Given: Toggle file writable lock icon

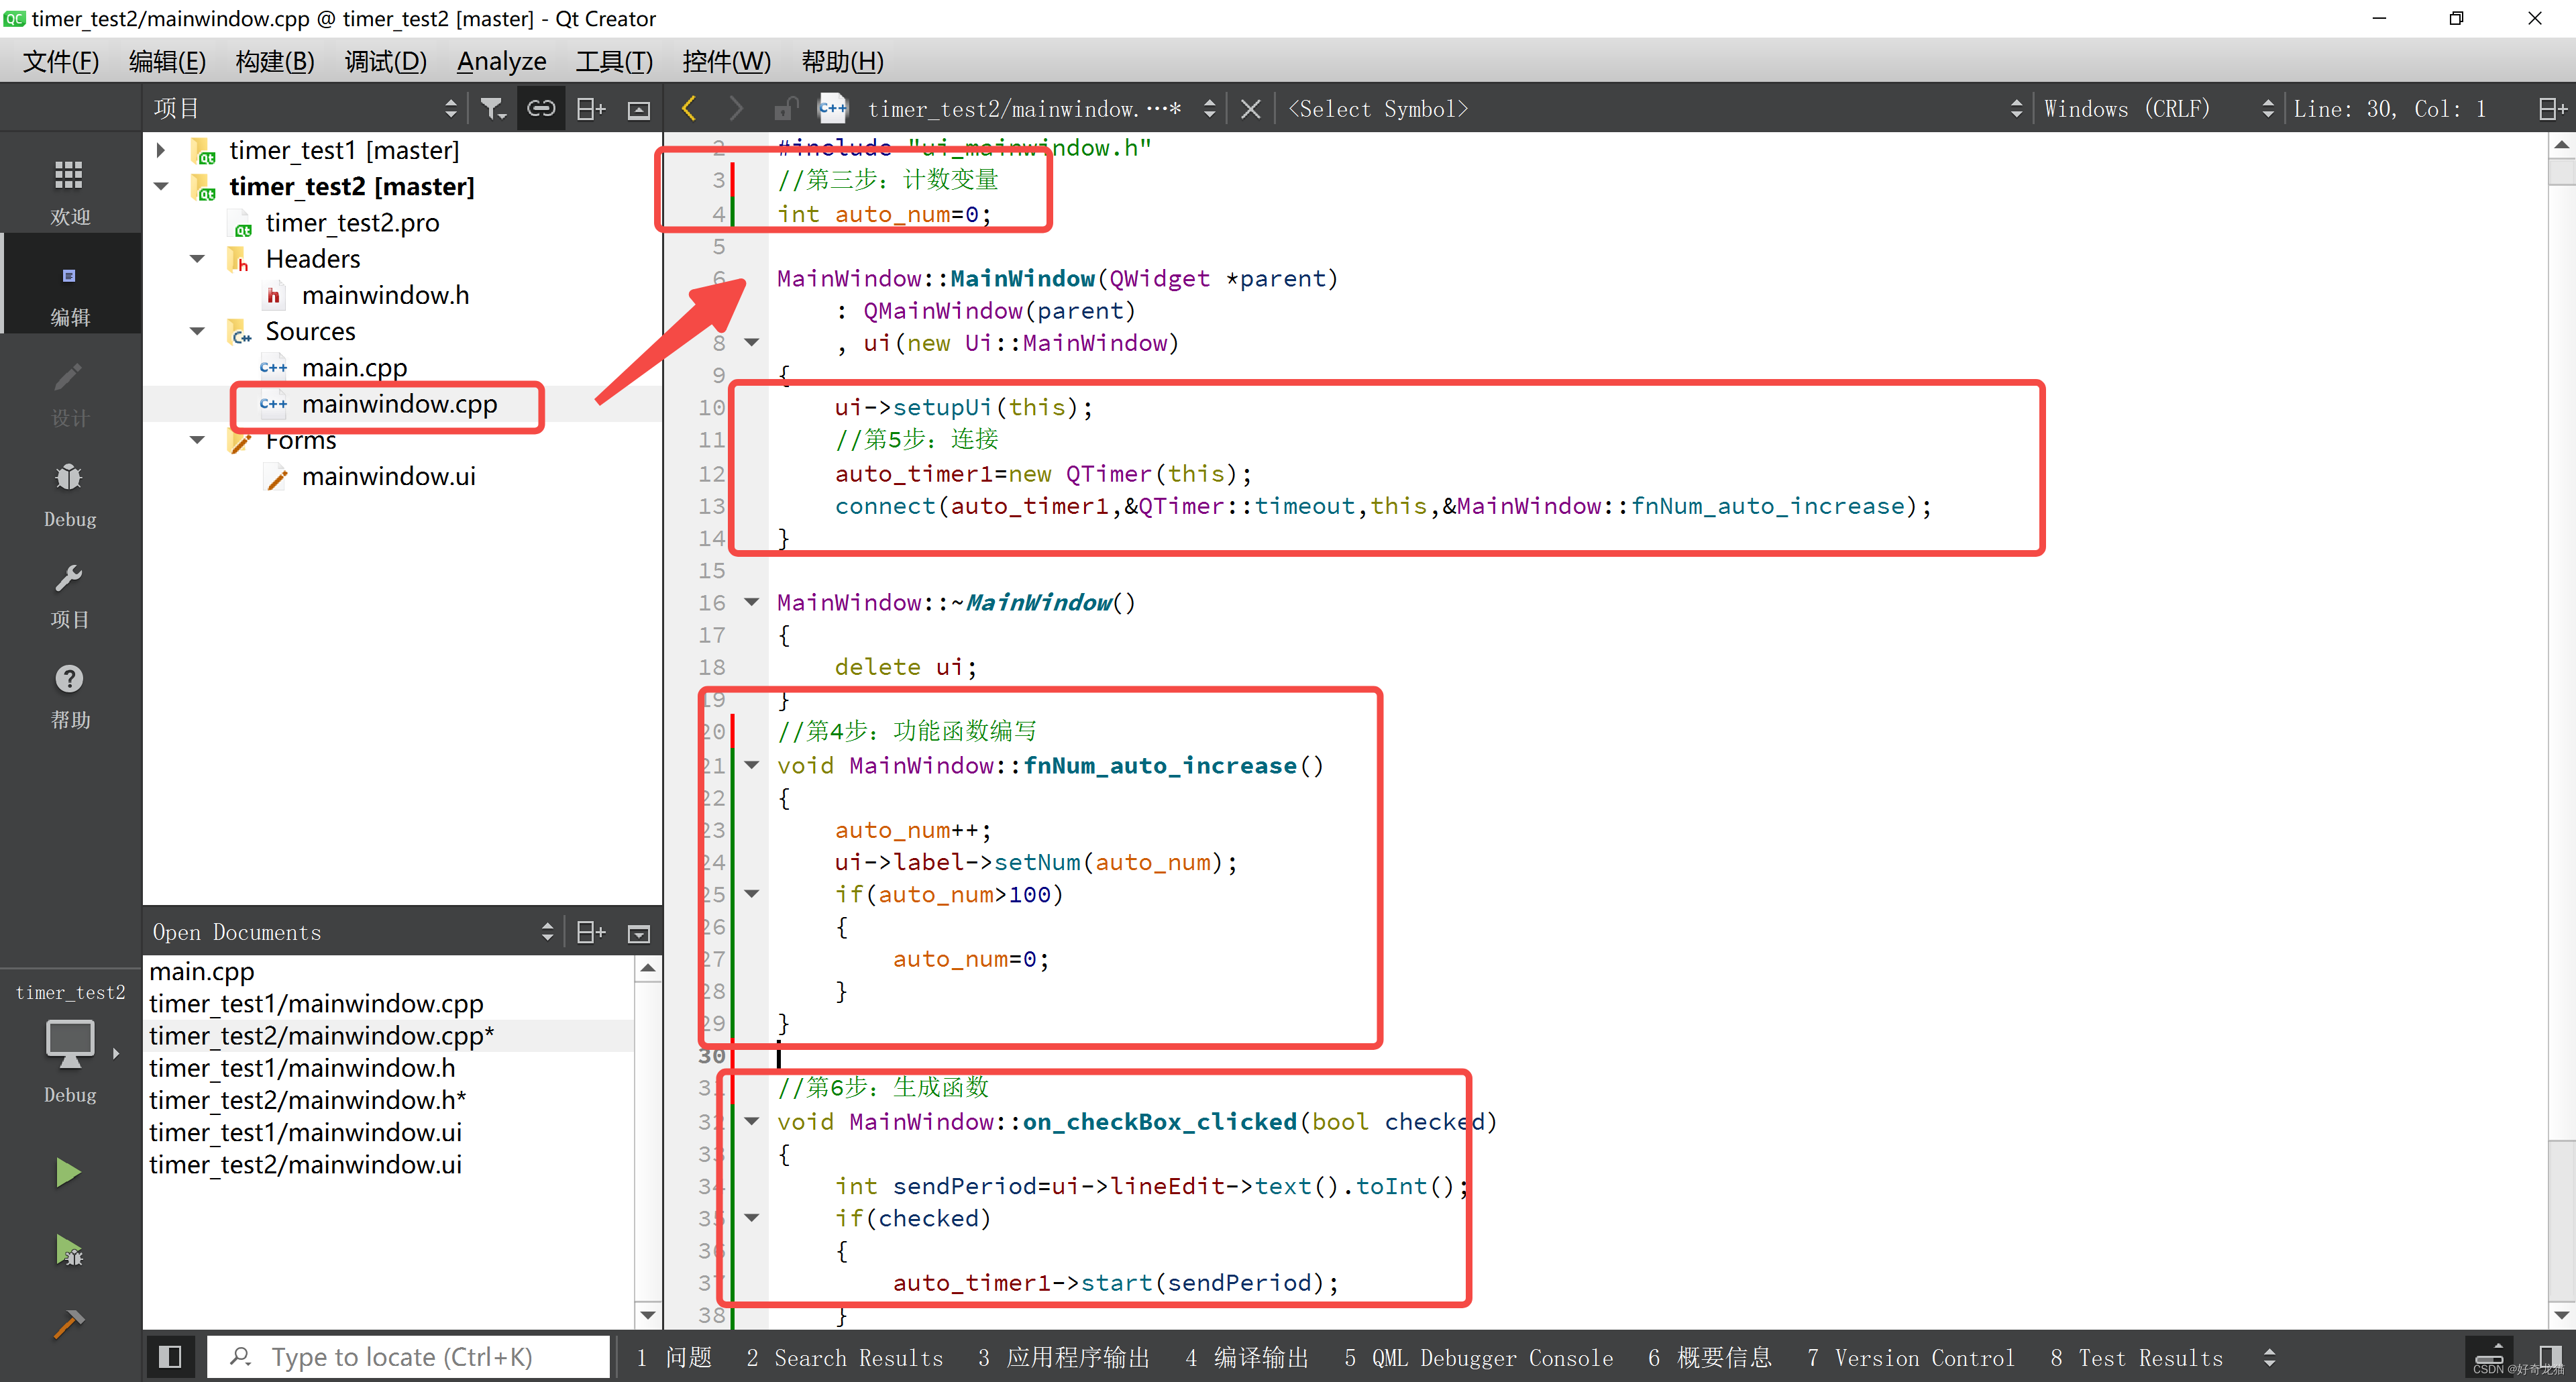Looking at the screenshot, I should [x=787, y=108].
